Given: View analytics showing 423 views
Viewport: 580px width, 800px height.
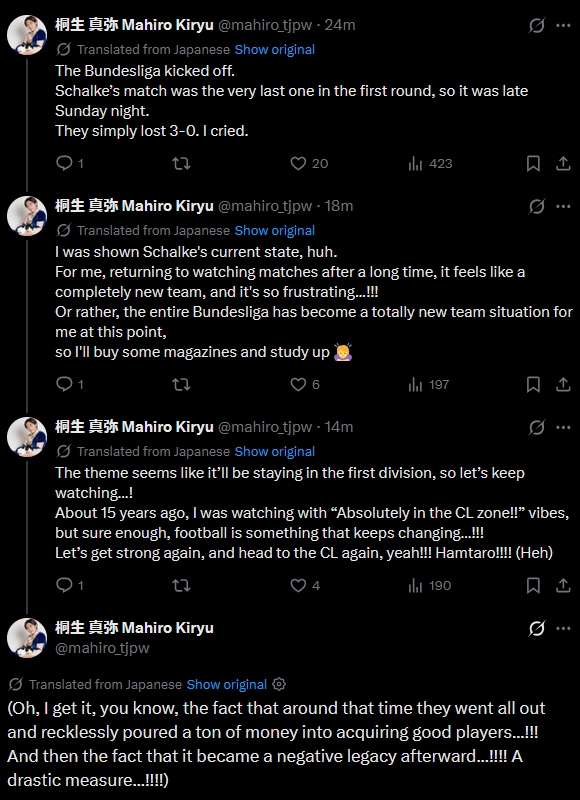Looking at the screenshot, I should pos(430,163).
